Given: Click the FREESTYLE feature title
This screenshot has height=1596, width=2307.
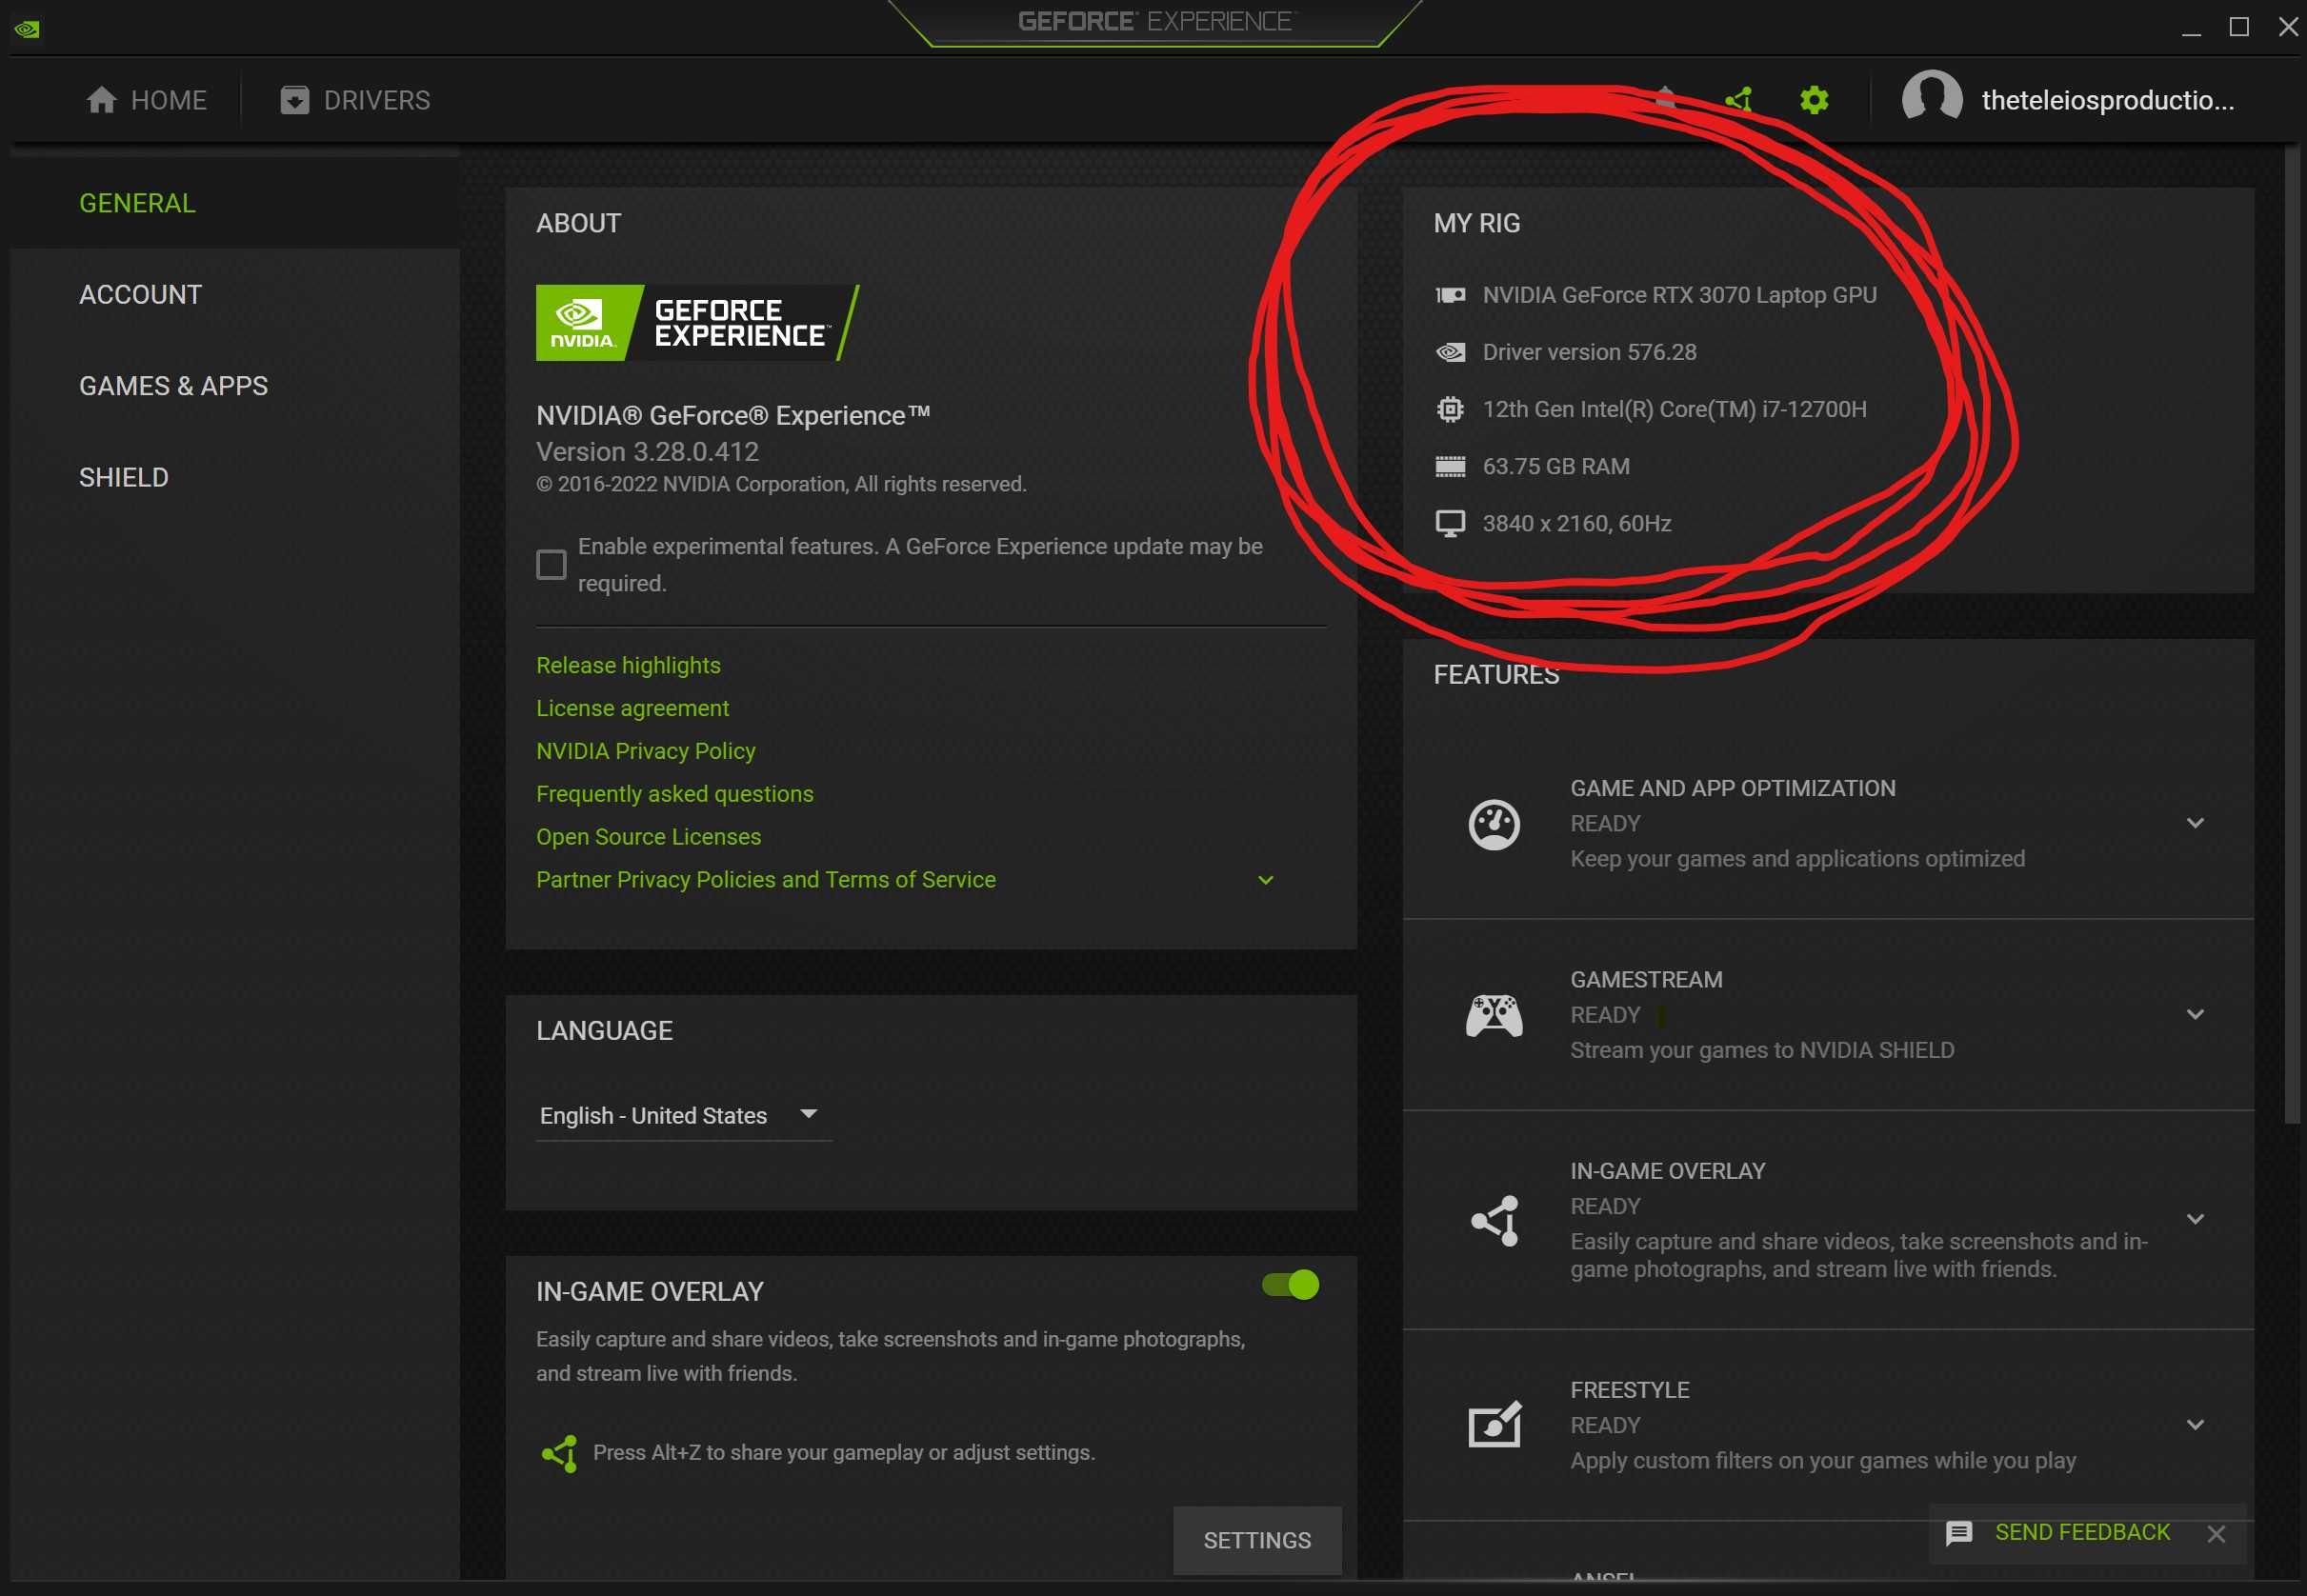Looking at the screenshot, I should 1629,1390.
